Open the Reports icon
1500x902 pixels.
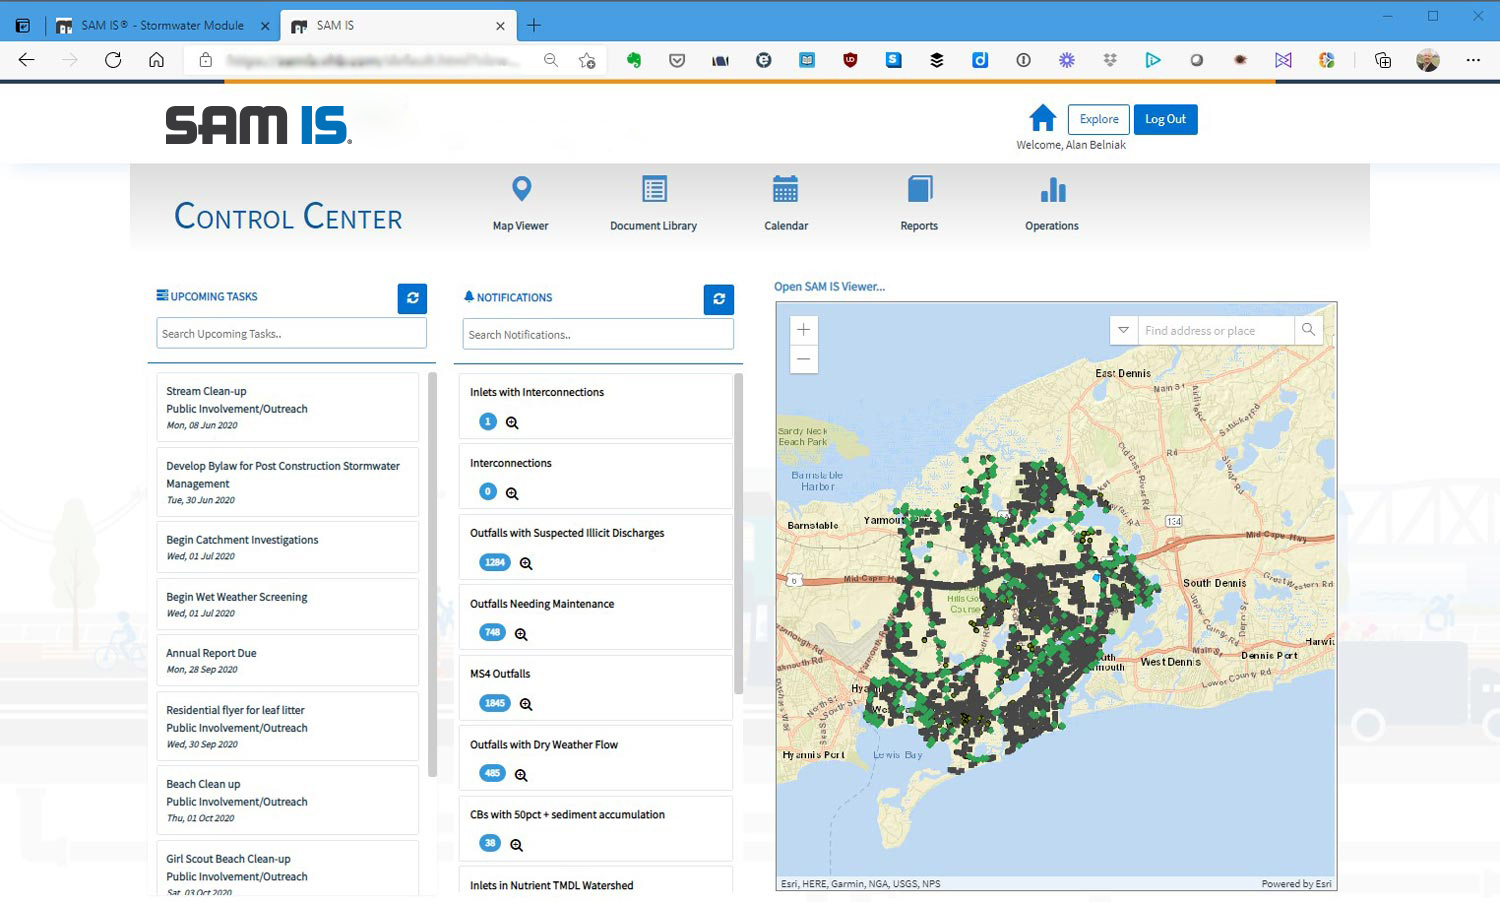(x=919, y=189)
